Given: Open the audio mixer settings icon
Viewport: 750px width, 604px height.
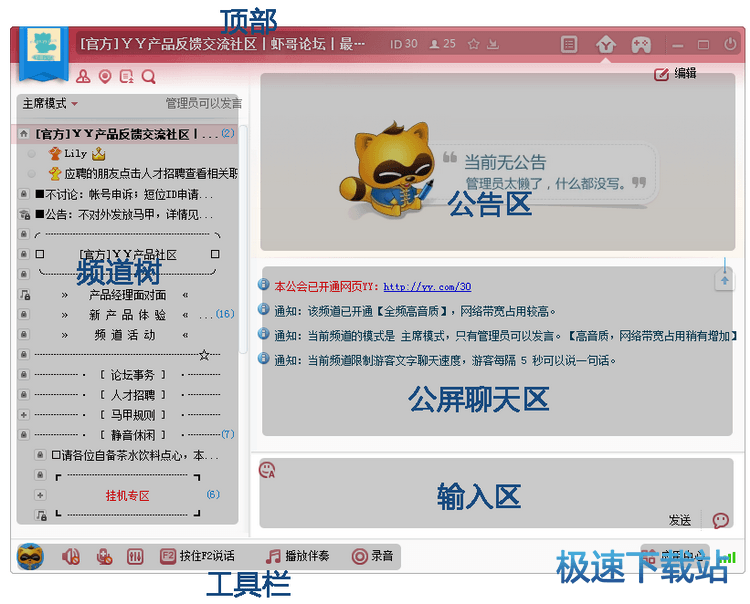Looking at the screenshot, I should tap(135, 557).
